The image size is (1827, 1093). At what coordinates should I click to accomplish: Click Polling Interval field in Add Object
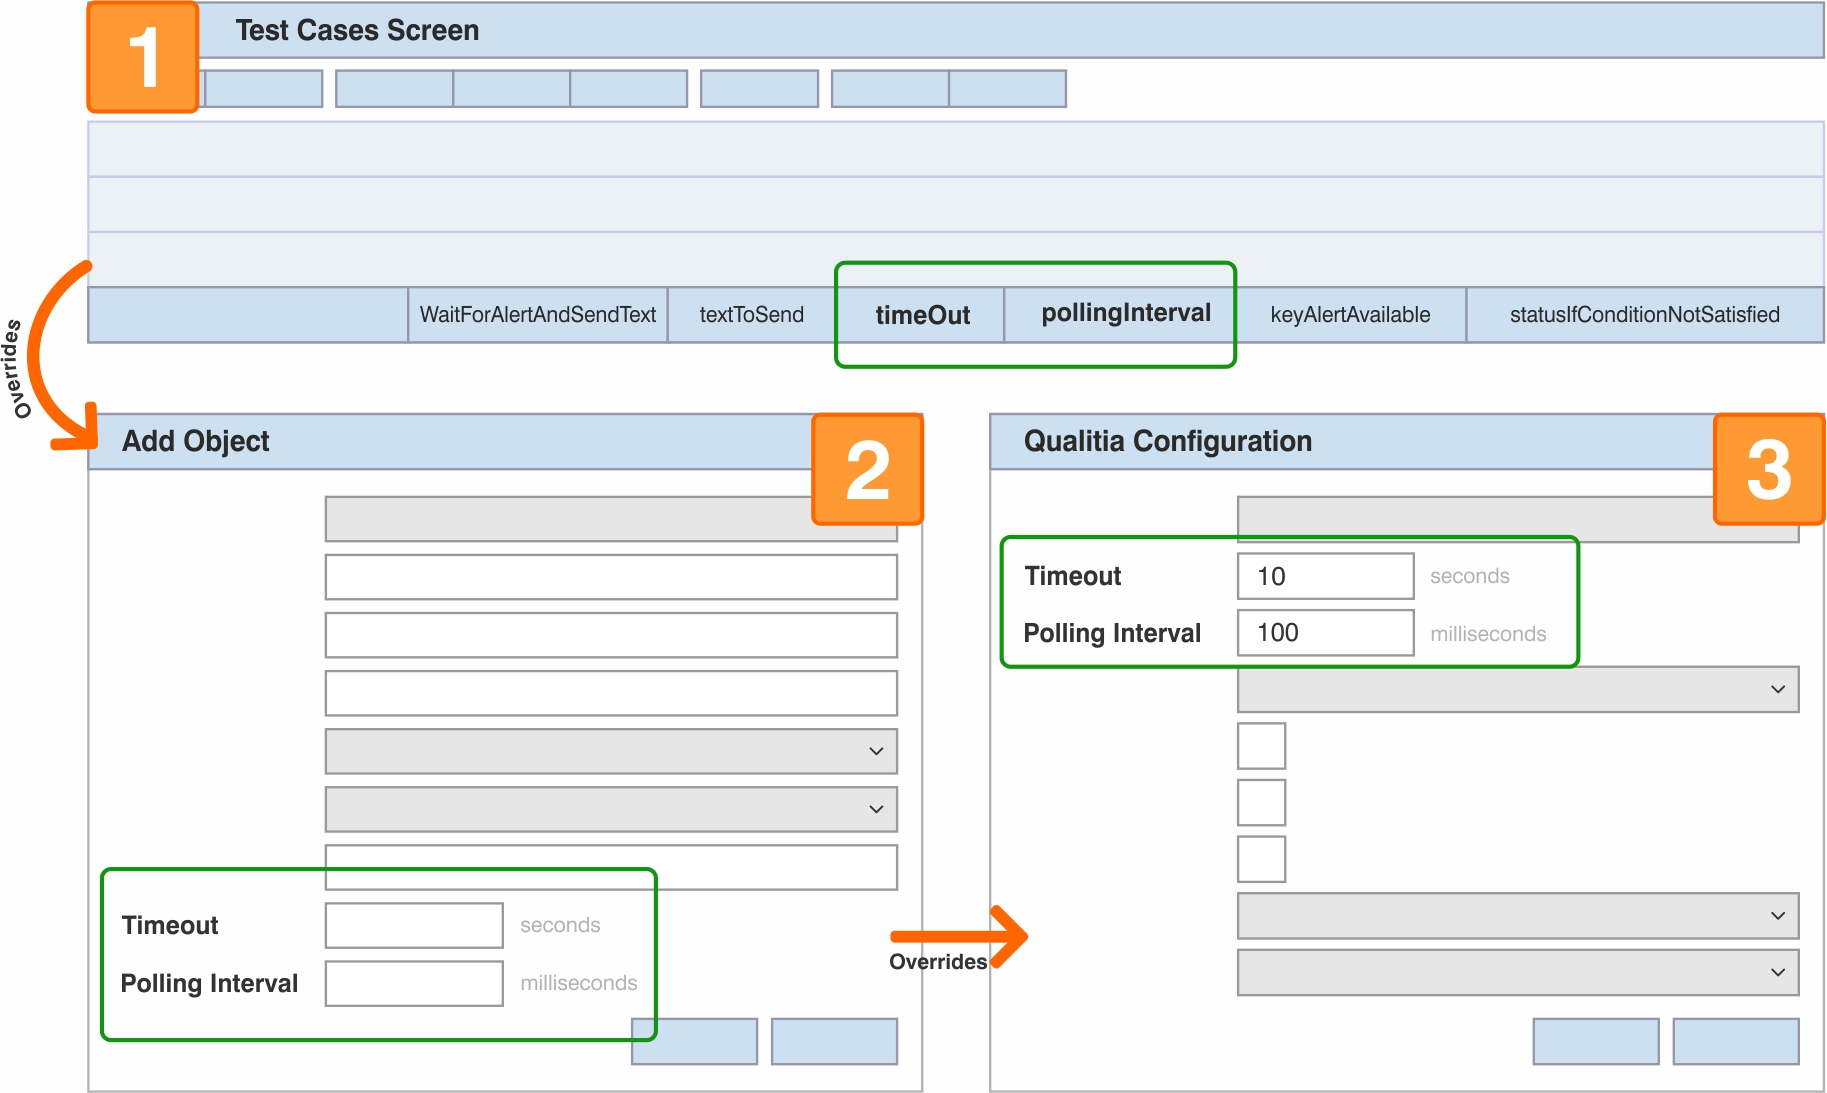click(x=414, y=983)
